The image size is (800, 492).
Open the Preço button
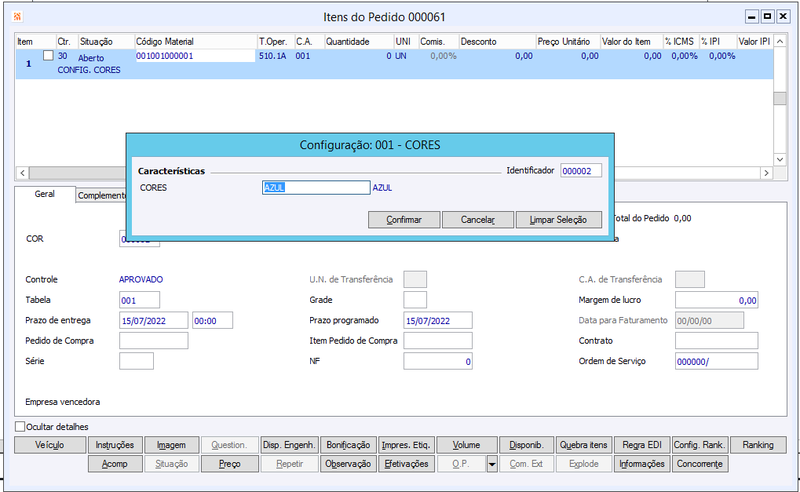click(x=230, y=464)
